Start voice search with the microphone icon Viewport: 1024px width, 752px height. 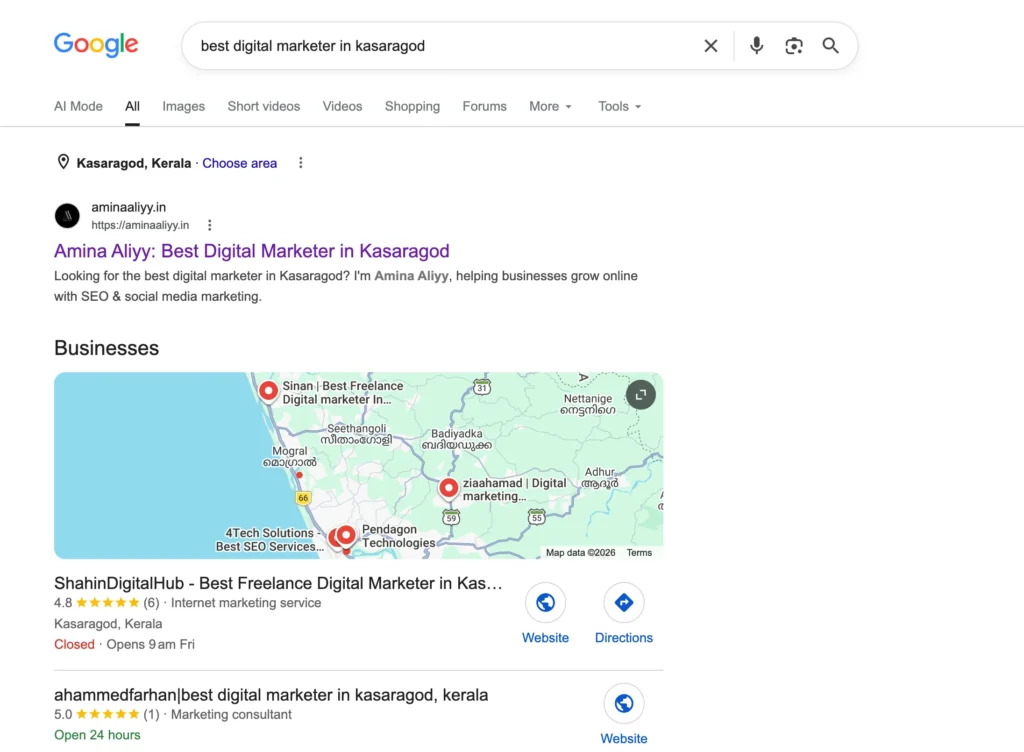(756, 46)
